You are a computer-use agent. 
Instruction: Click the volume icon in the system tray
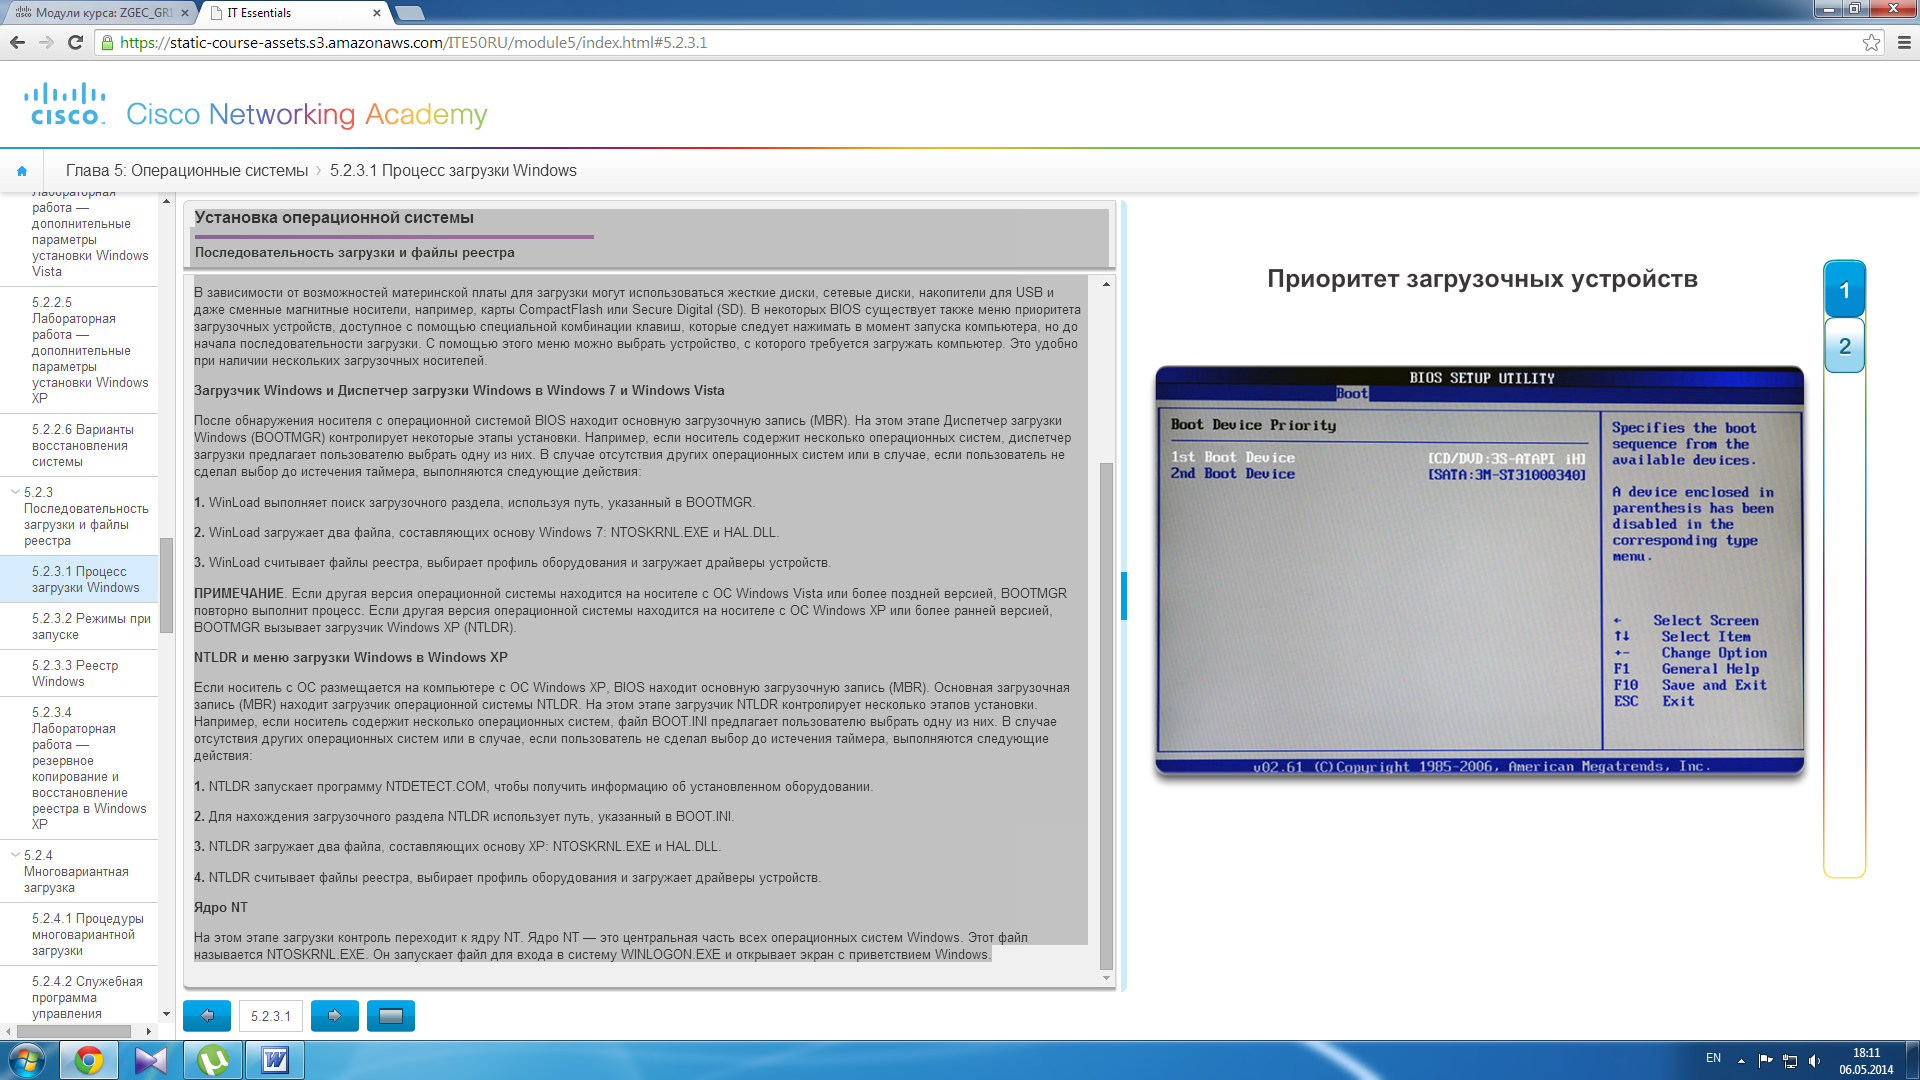click(1814, 1060)
